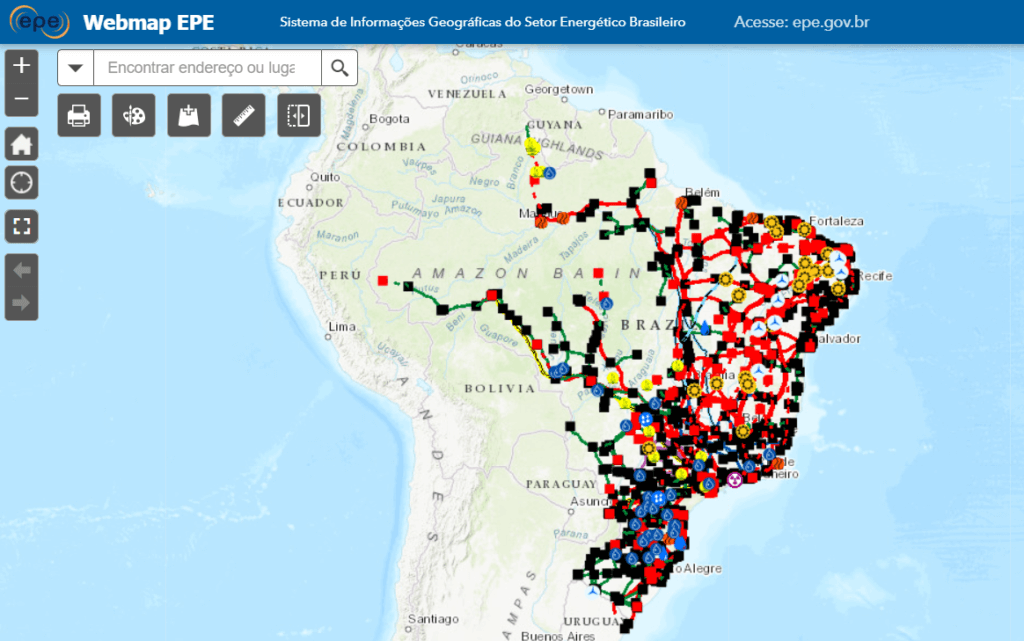Click the red square marker in Peru
The width and height of the screenshot is (1024, 641).
pos(384,281)
